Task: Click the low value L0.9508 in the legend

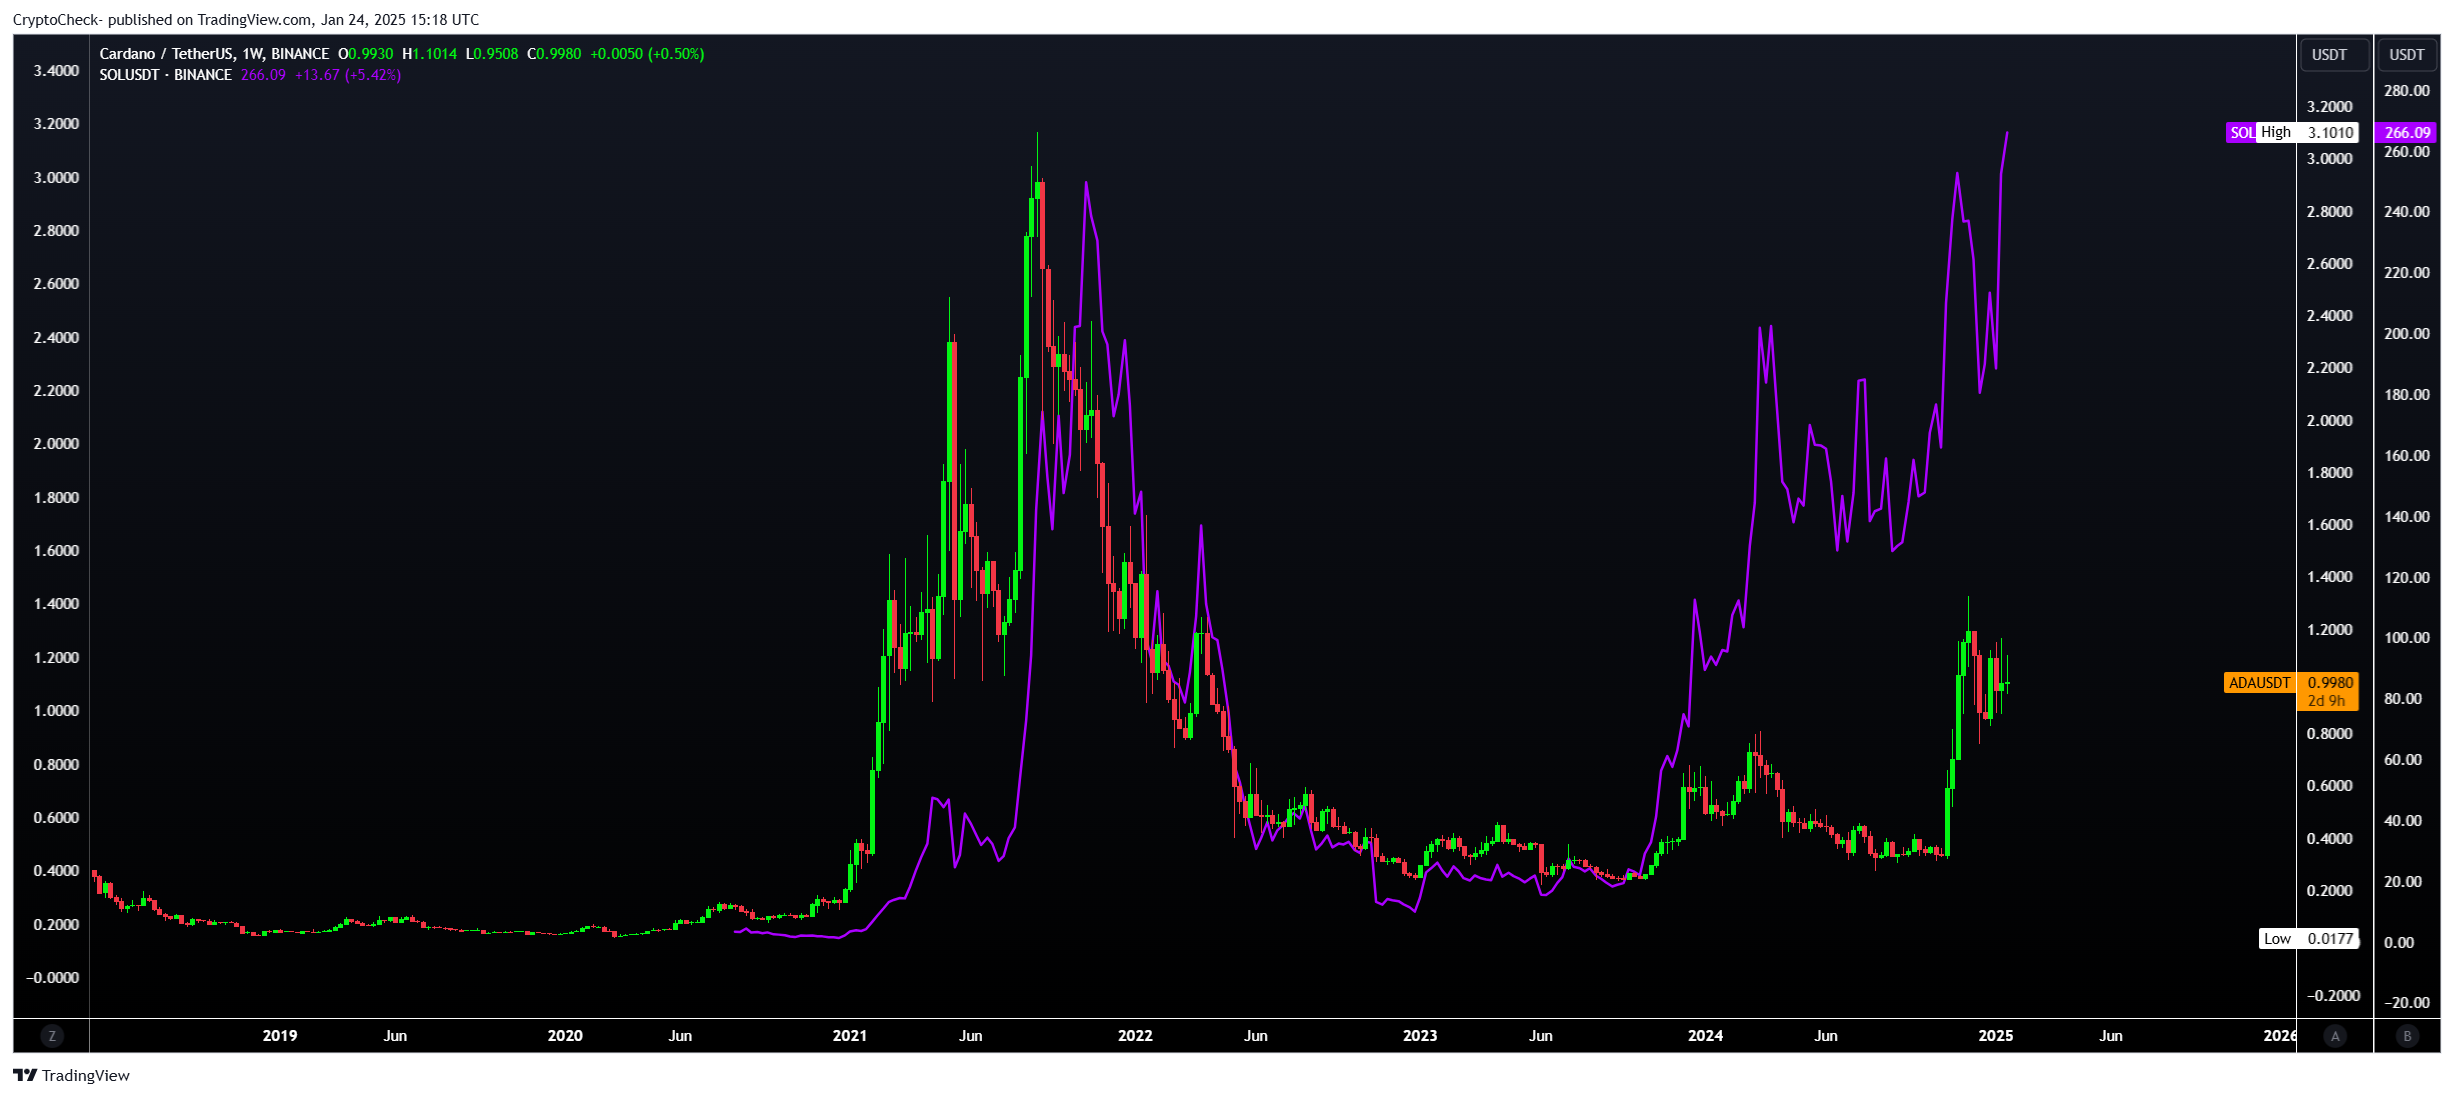Action: coord(492,54)
